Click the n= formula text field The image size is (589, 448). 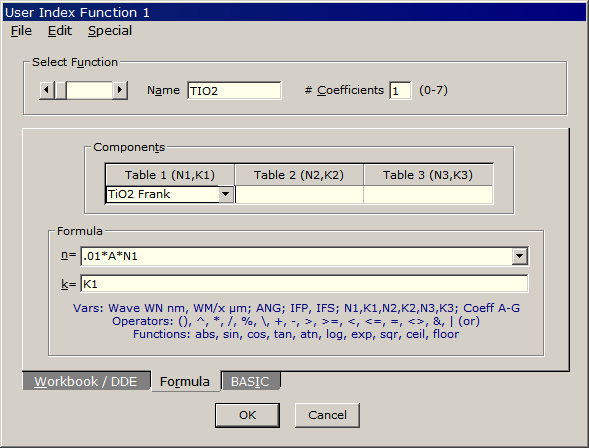[297, 256]
